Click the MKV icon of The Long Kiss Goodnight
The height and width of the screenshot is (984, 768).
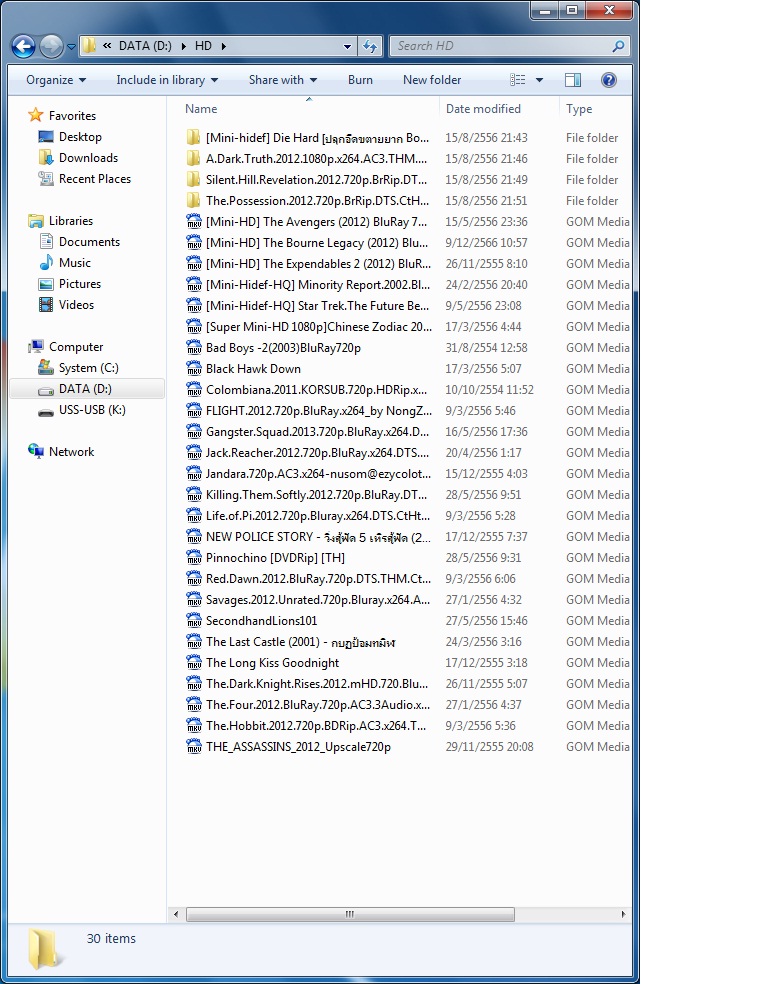pos(194,663)
